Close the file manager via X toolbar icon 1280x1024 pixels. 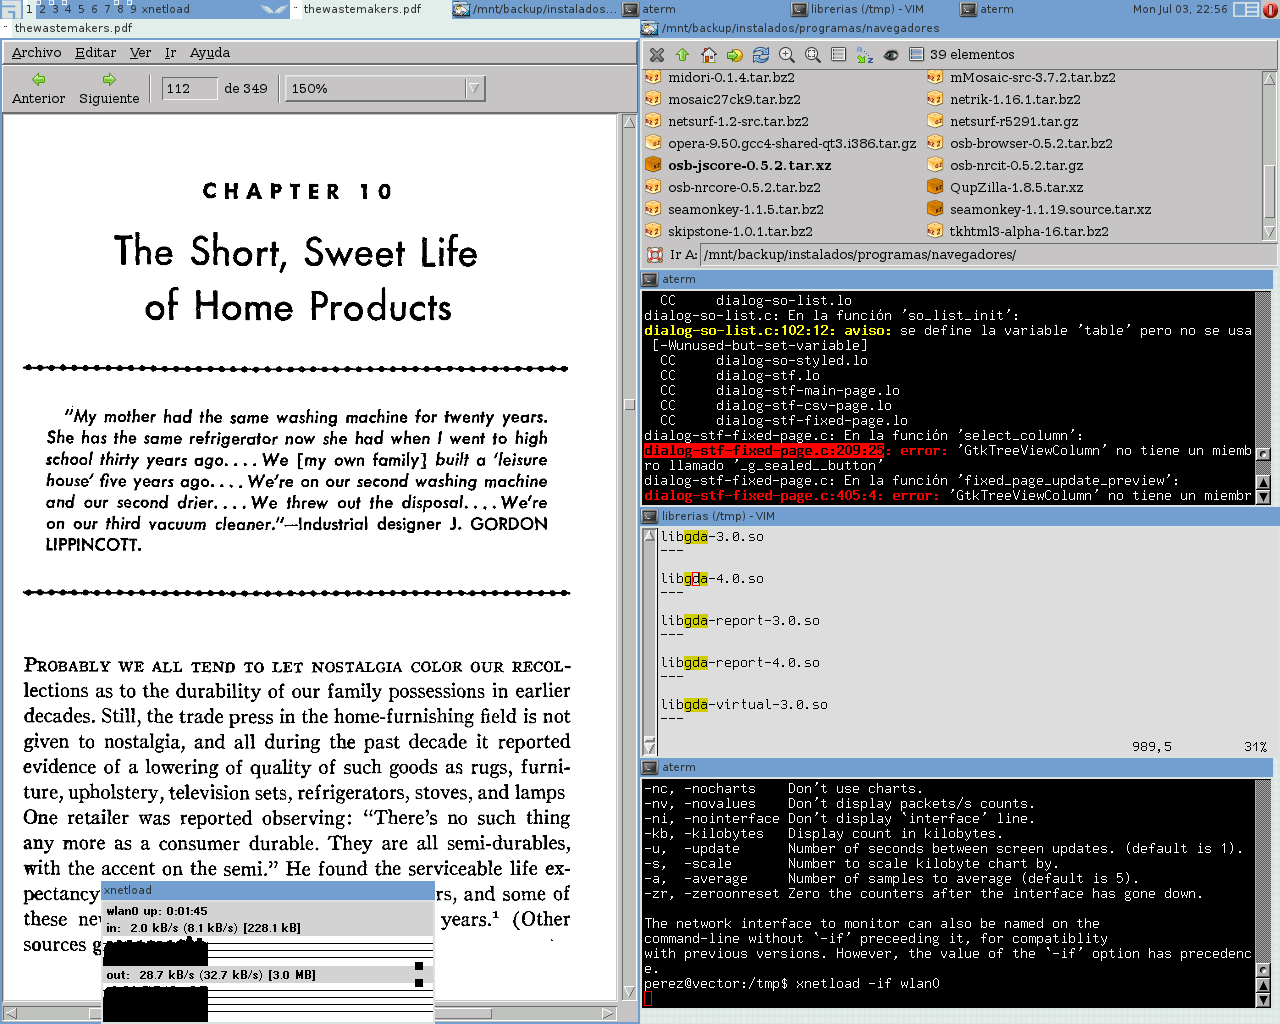[656, 55]
